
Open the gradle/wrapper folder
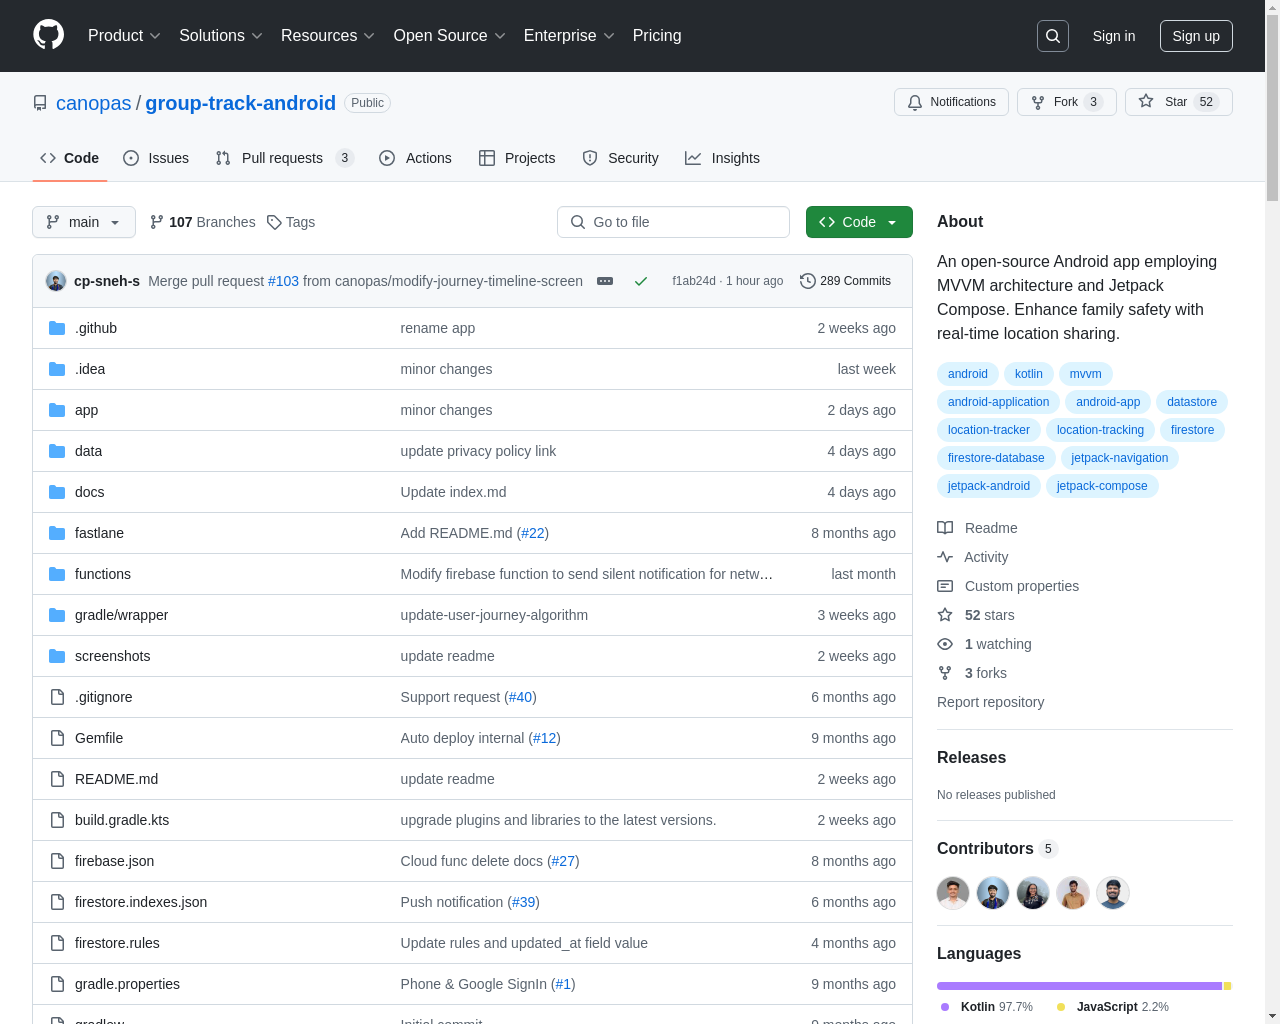click(x=121, y=615)
